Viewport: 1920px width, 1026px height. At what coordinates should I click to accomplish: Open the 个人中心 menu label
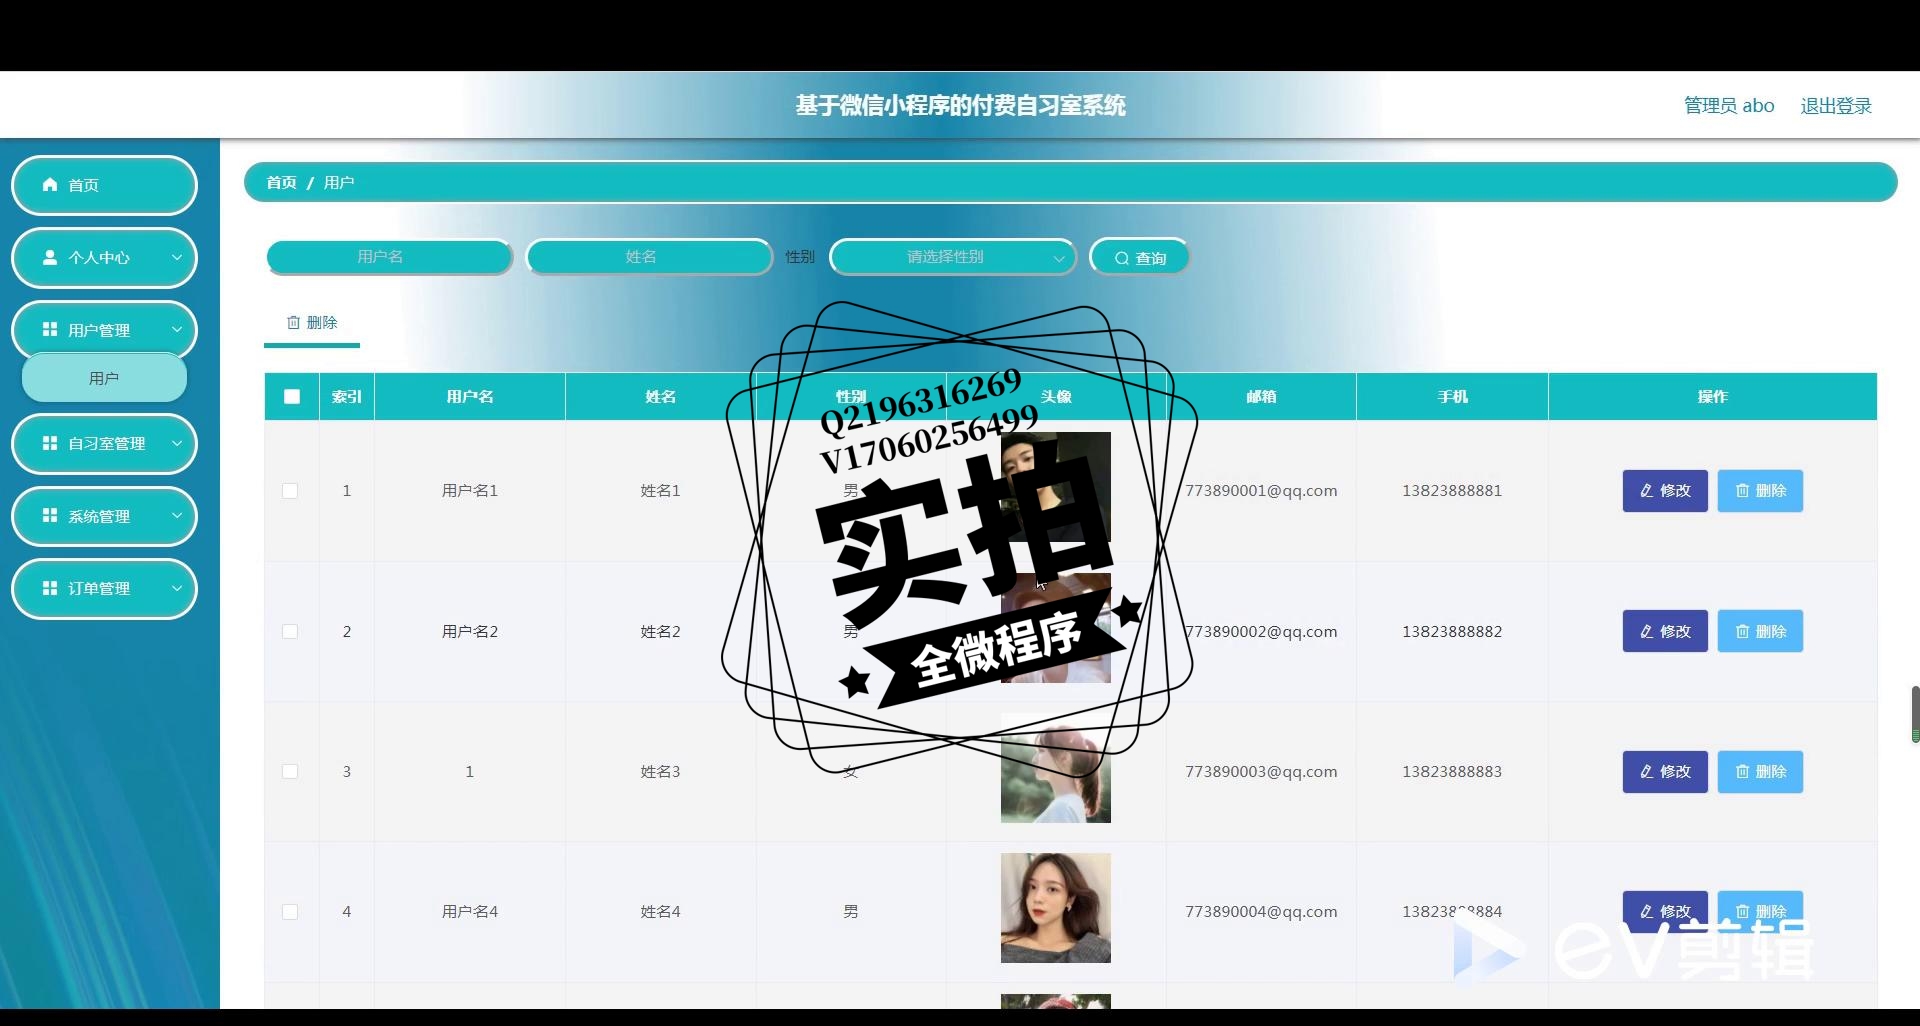pyautogui.click(x=99, y=258)
